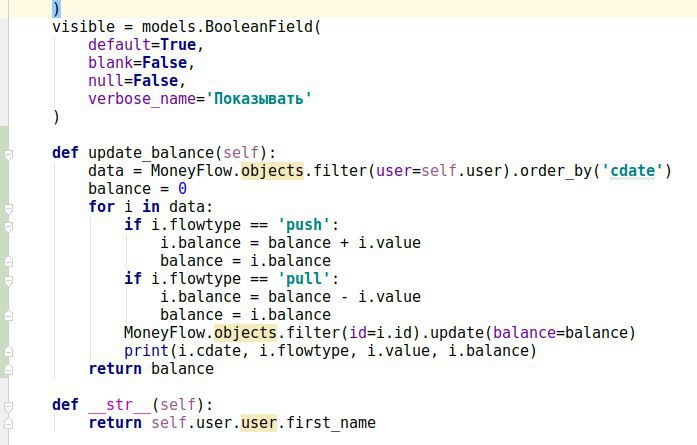Click the 0 in 'balance = 0'
The image size is (697, 445).
coord(182,188)
